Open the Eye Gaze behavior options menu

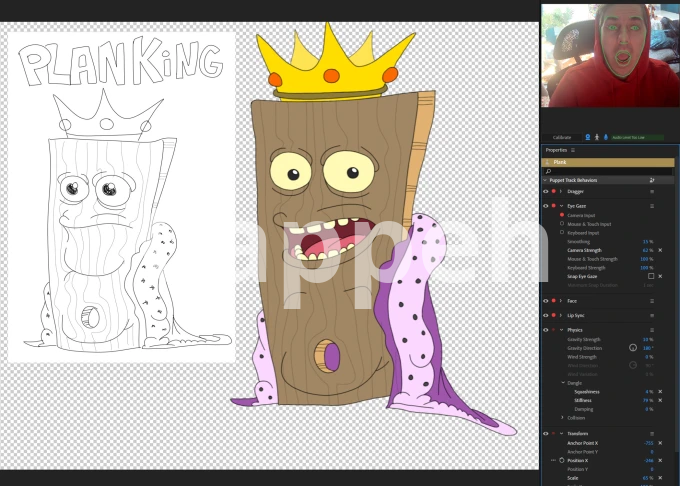(652, 206)
